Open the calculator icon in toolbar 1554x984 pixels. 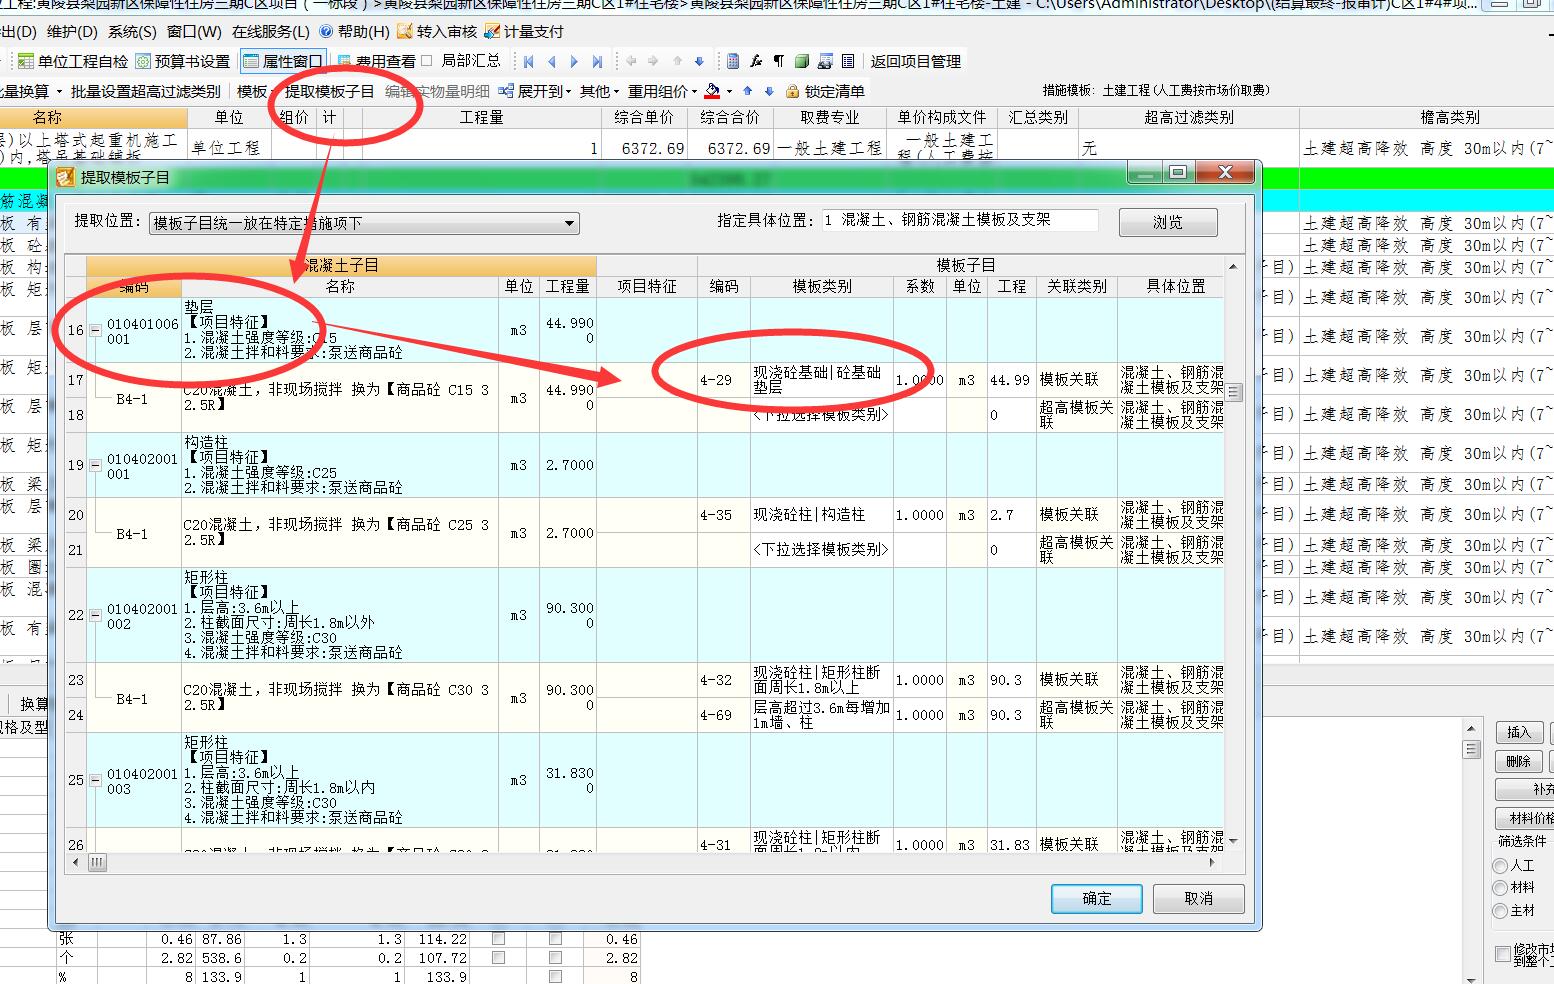pyautogui.click(x=733, y=61)
